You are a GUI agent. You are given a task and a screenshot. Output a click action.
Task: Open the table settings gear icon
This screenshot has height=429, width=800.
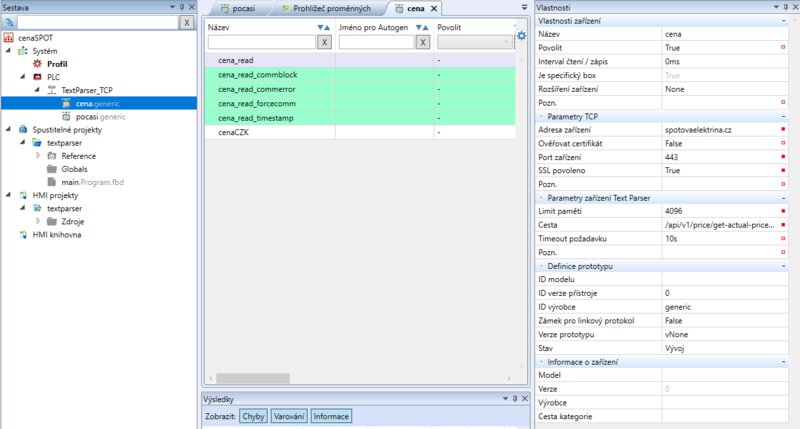click(x=521, y=37)
